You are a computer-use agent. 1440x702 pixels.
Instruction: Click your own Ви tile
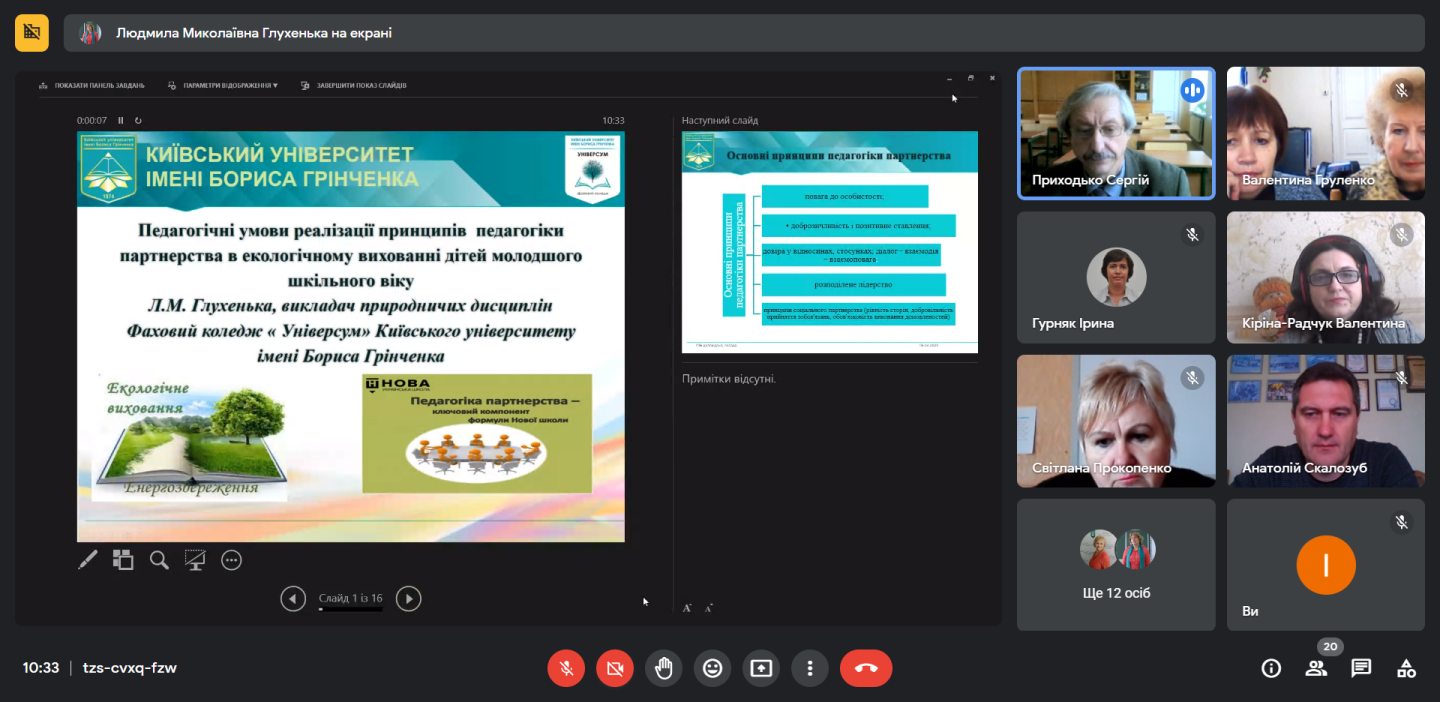click(x=1326, y=565)
